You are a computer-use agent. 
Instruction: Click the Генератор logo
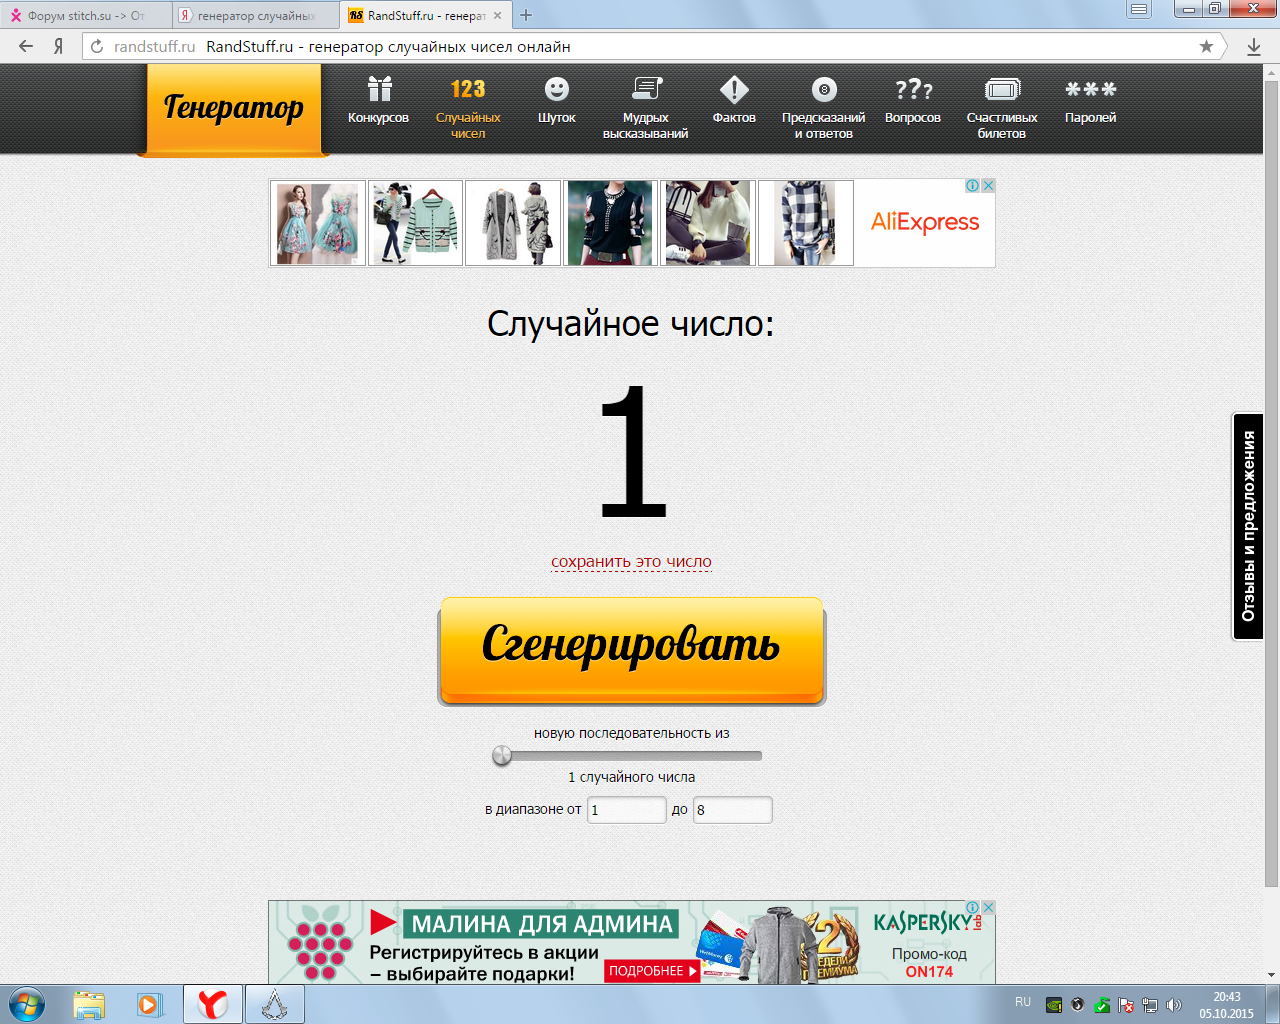coord(234,108)
